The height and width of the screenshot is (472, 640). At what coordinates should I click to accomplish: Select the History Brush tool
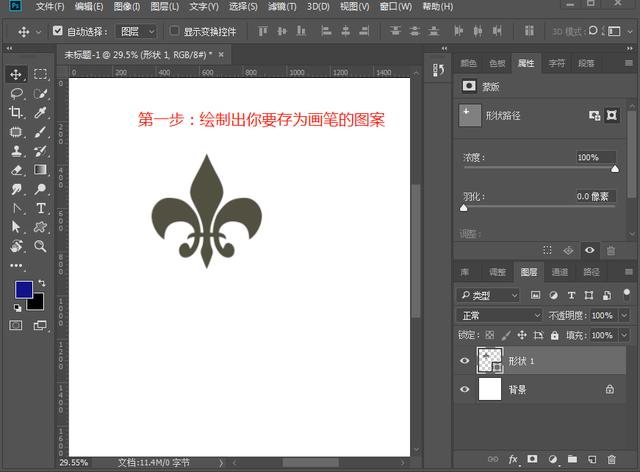click(x=40, y=151)
